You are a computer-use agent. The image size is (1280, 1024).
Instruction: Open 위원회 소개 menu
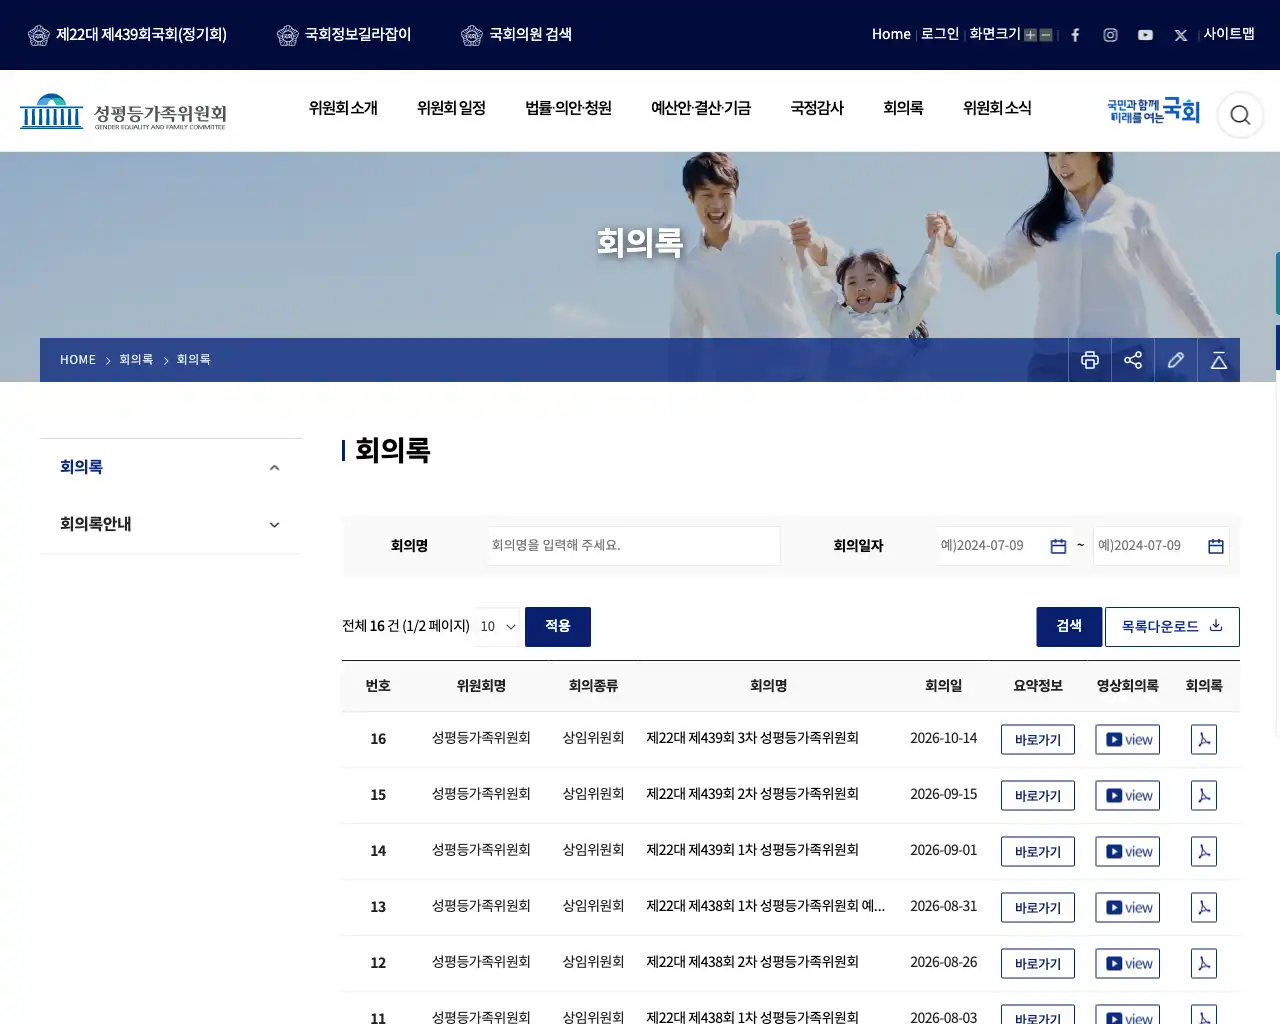point(343,108)
